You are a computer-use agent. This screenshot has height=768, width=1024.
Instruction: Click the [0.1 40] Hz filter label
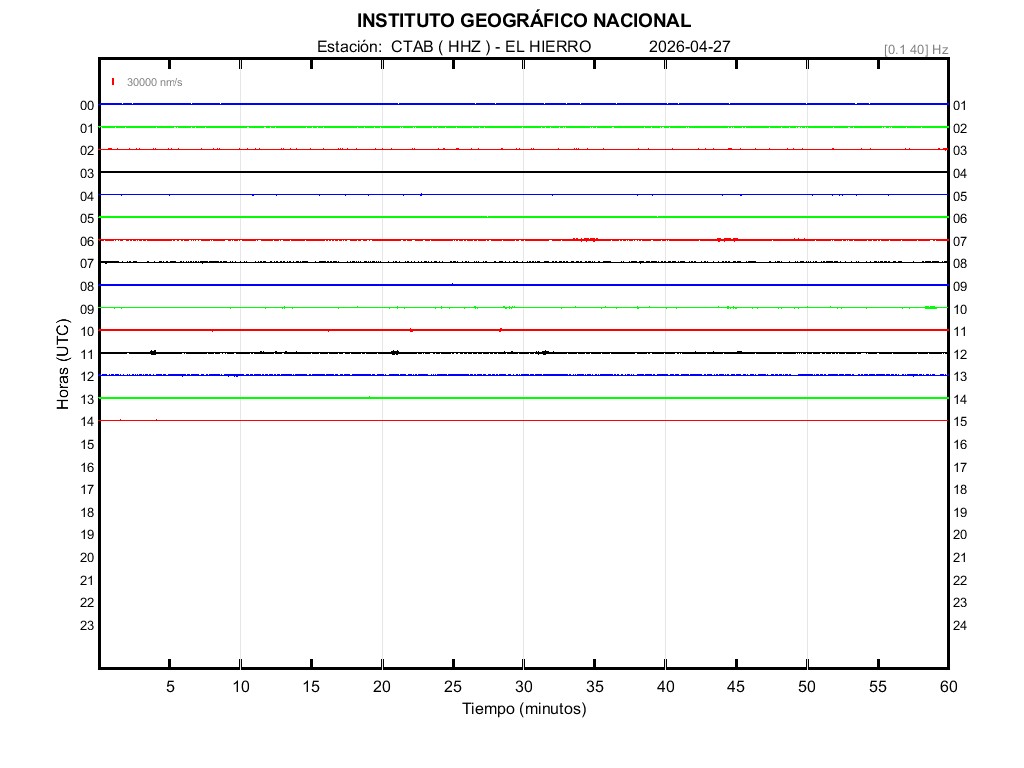tap(915, 49)
